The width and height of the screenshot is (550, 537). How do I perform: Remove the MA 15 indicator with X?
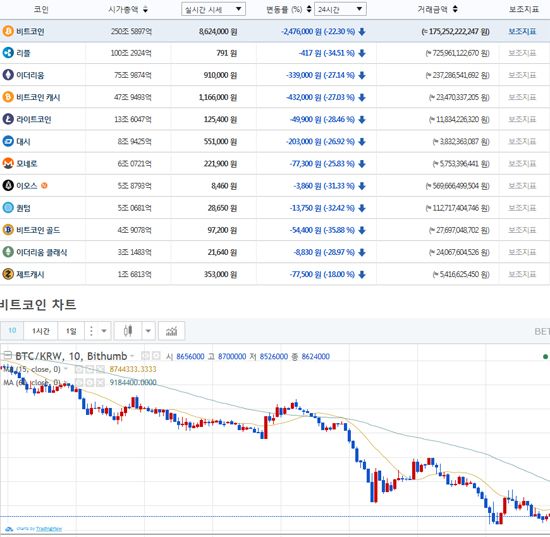(x=100, y=369)
